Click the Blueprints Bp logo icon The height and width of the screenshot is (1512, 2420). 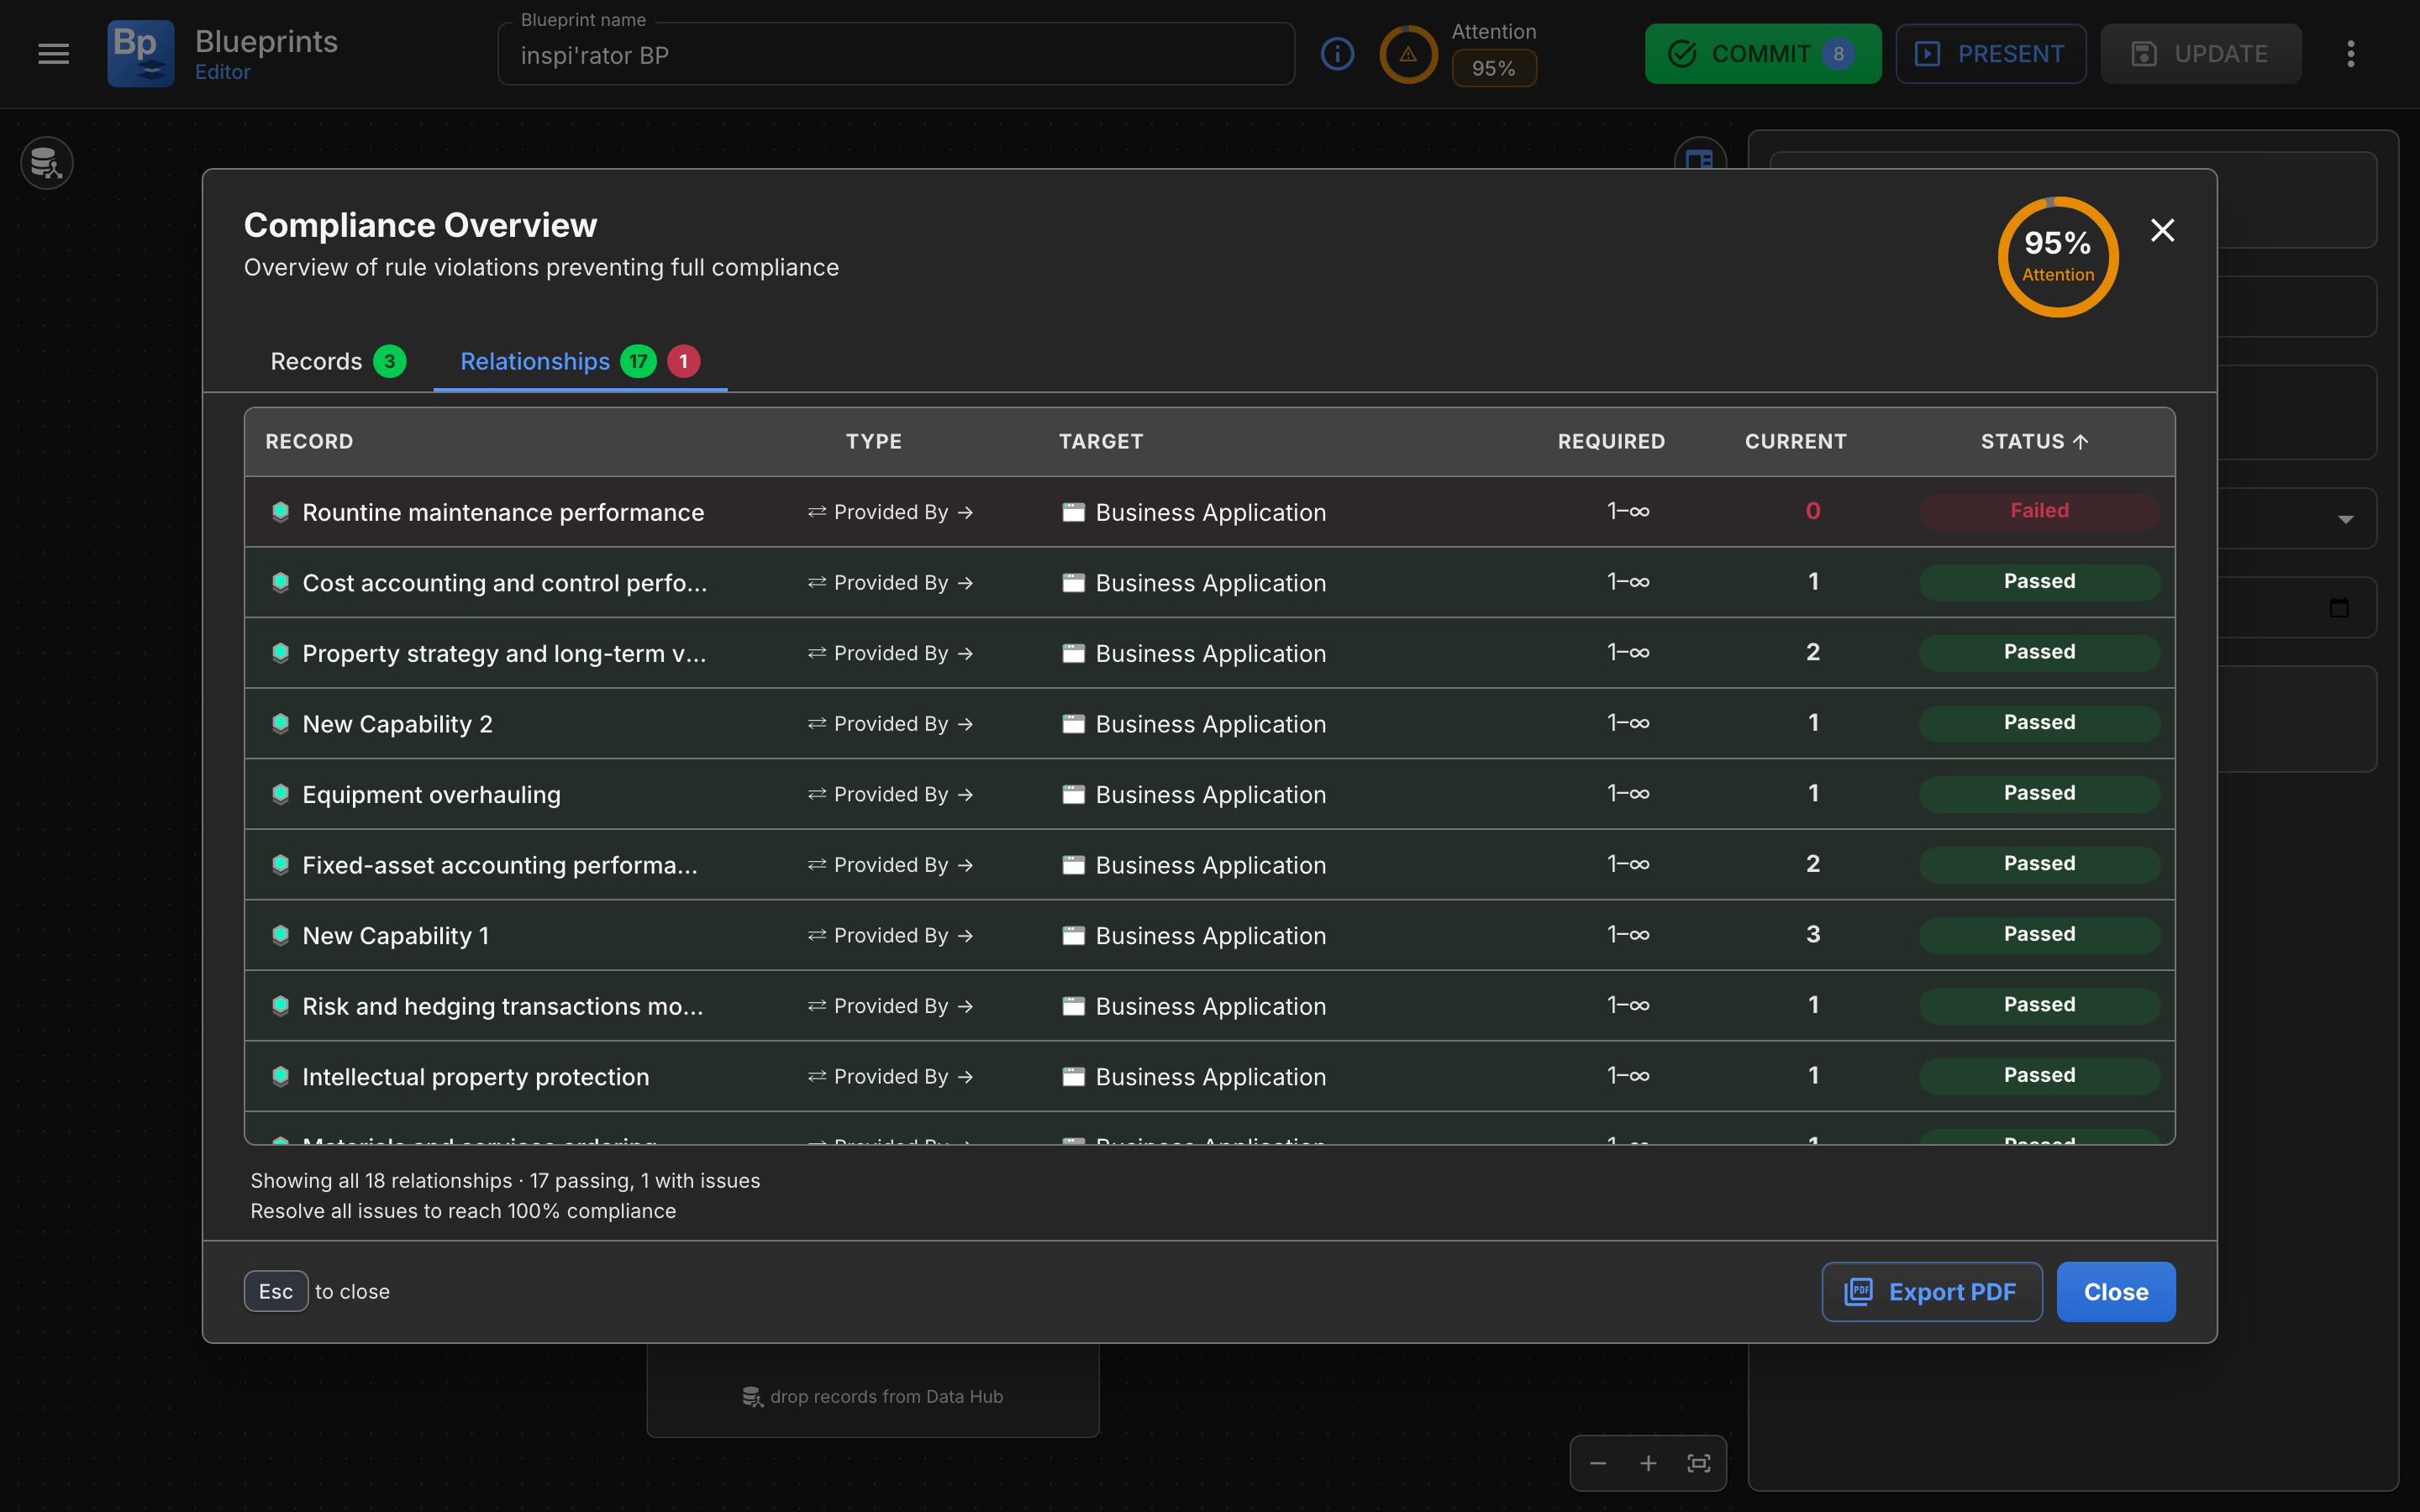(141, 54)
